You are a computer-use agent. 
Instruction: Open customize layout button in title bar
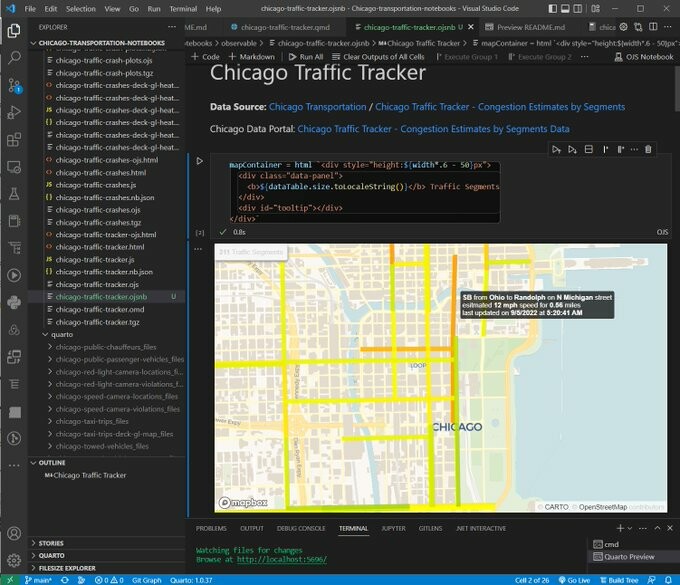click(x=596, y=9)
